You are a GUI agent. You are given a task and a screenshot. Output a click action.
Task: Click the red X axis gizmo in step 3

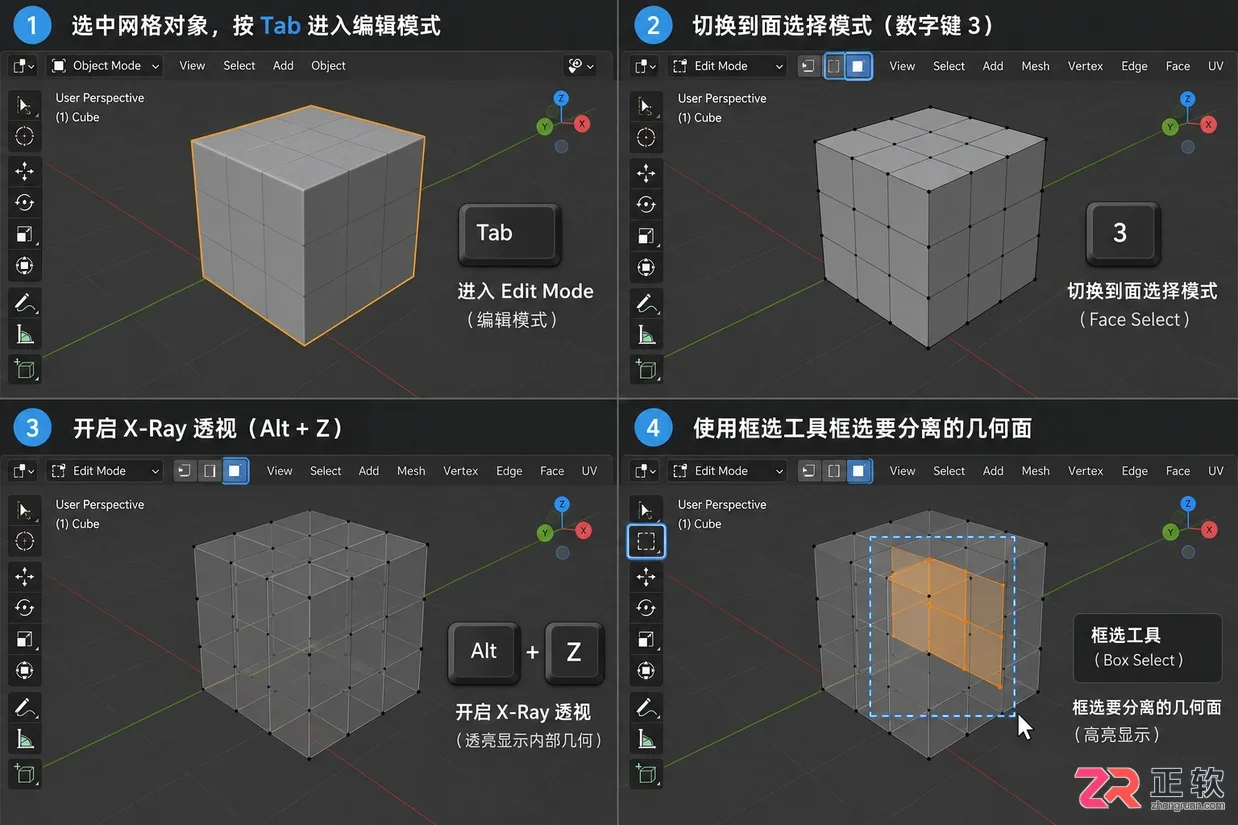click(583, 530)
